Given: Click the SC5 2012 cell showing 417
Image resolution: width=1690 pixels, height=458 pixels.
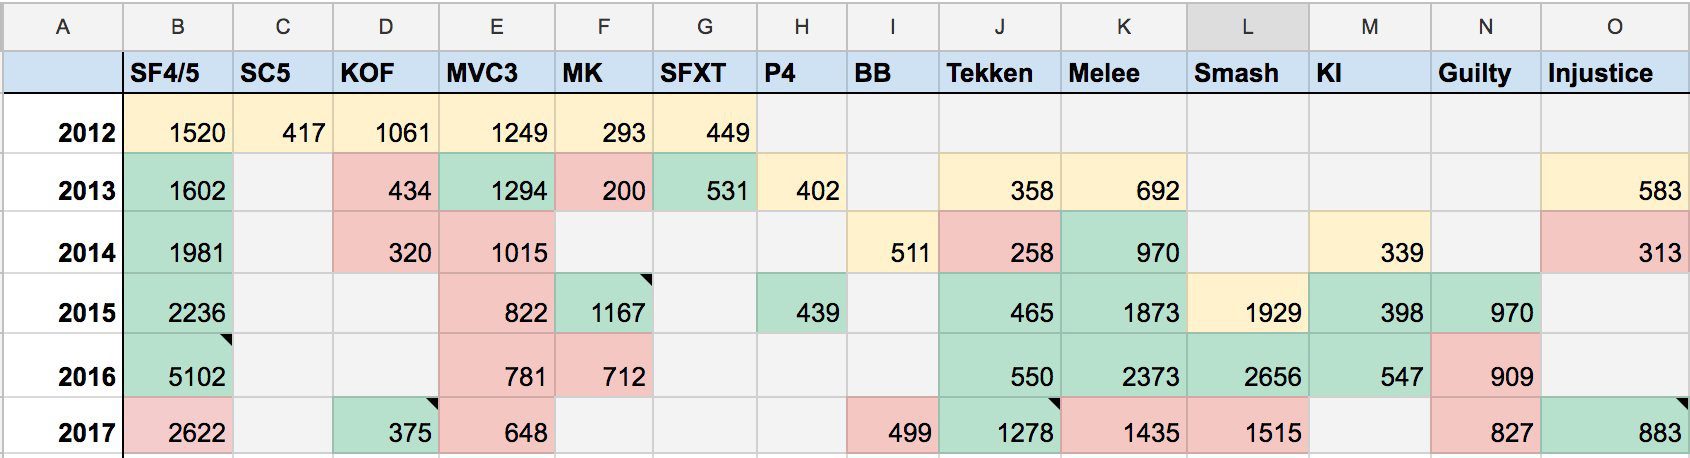Looking at the screenshot, I should (x=283, y=131).
